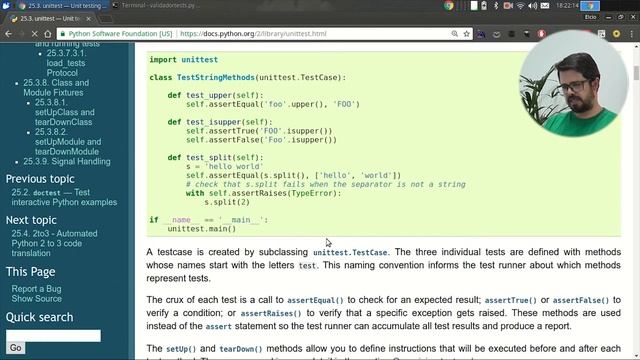Open the Wi-Fi network tray icon
The width and height of the screenshot is (640, 360).
point(520,6)
